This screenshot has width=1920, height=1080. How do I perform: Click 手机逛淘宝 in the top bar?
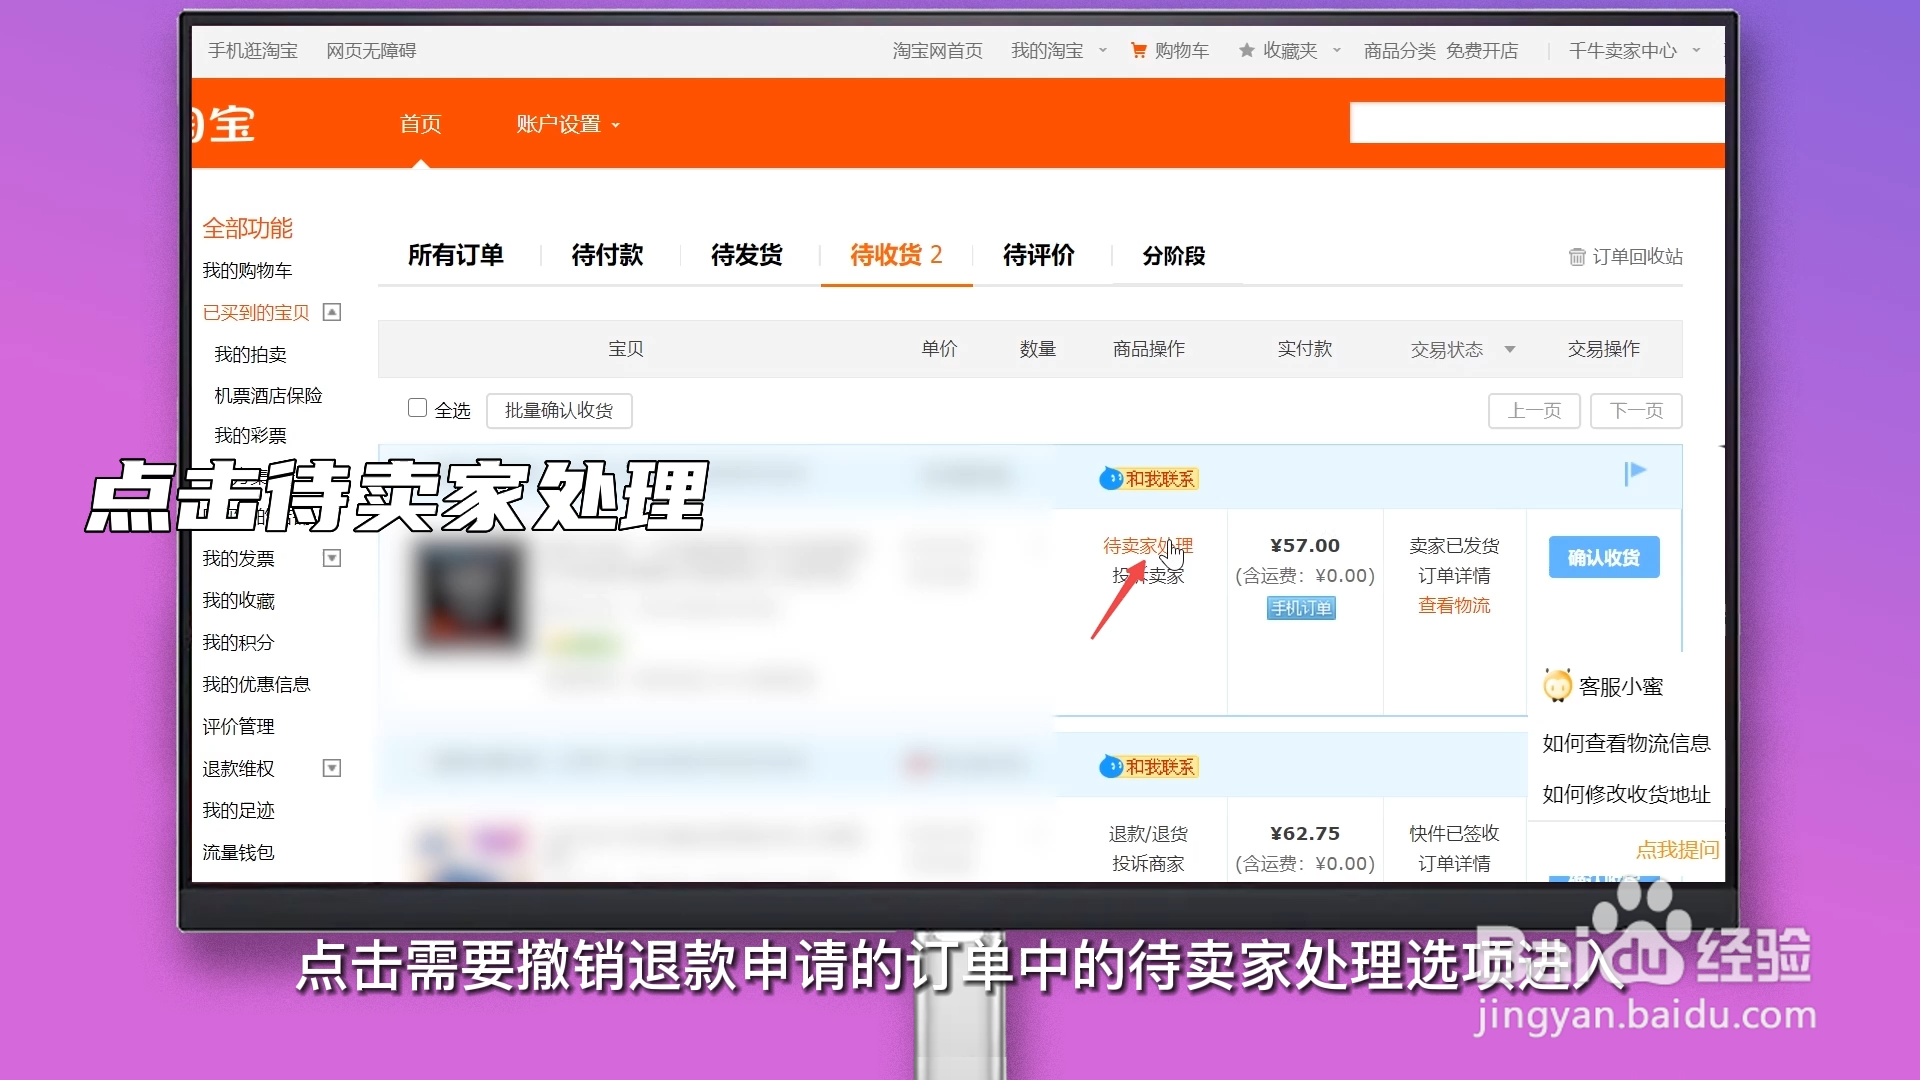coord(253,50)
